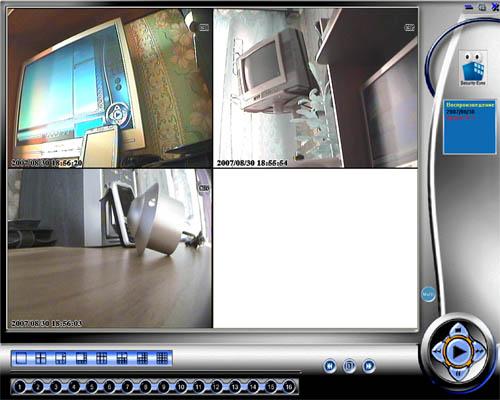Select the 4x4 sixteen-camera grid layout
This screenshot has height=400, width=500.
click(x=162, y=359)
